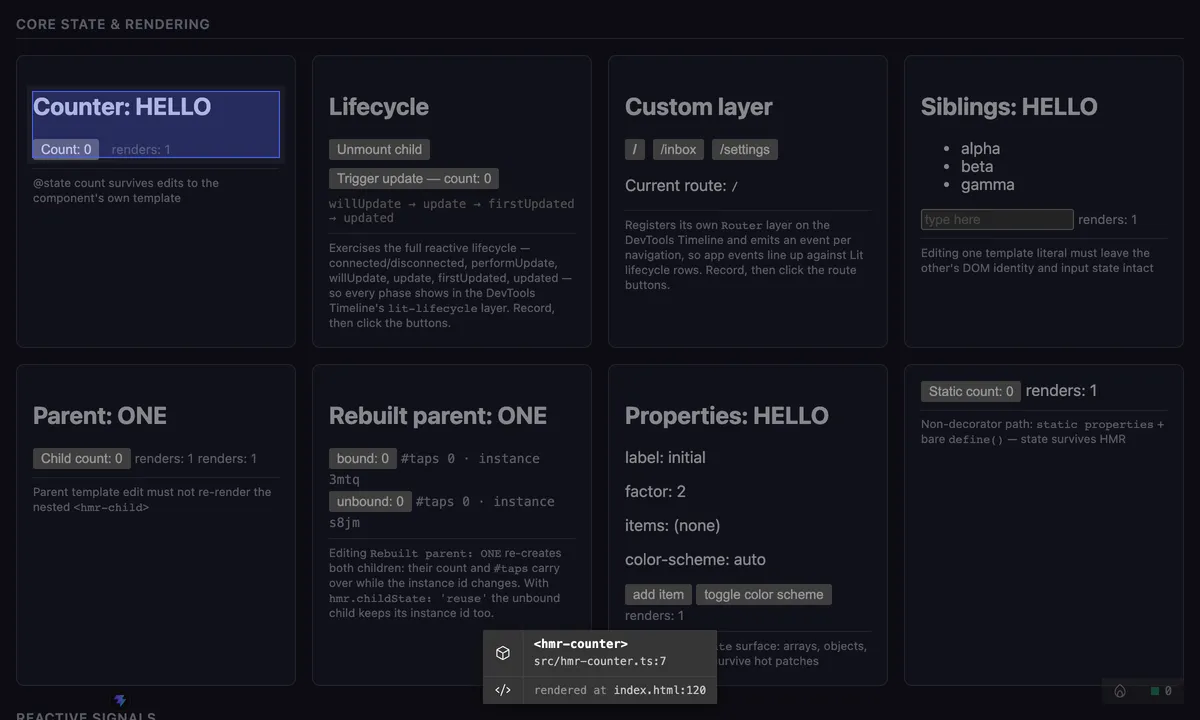Click the Siblings: HELLO heading
Image resolution: width=1200 pixels, height=720 pixels.
[x=1009, y=106]
